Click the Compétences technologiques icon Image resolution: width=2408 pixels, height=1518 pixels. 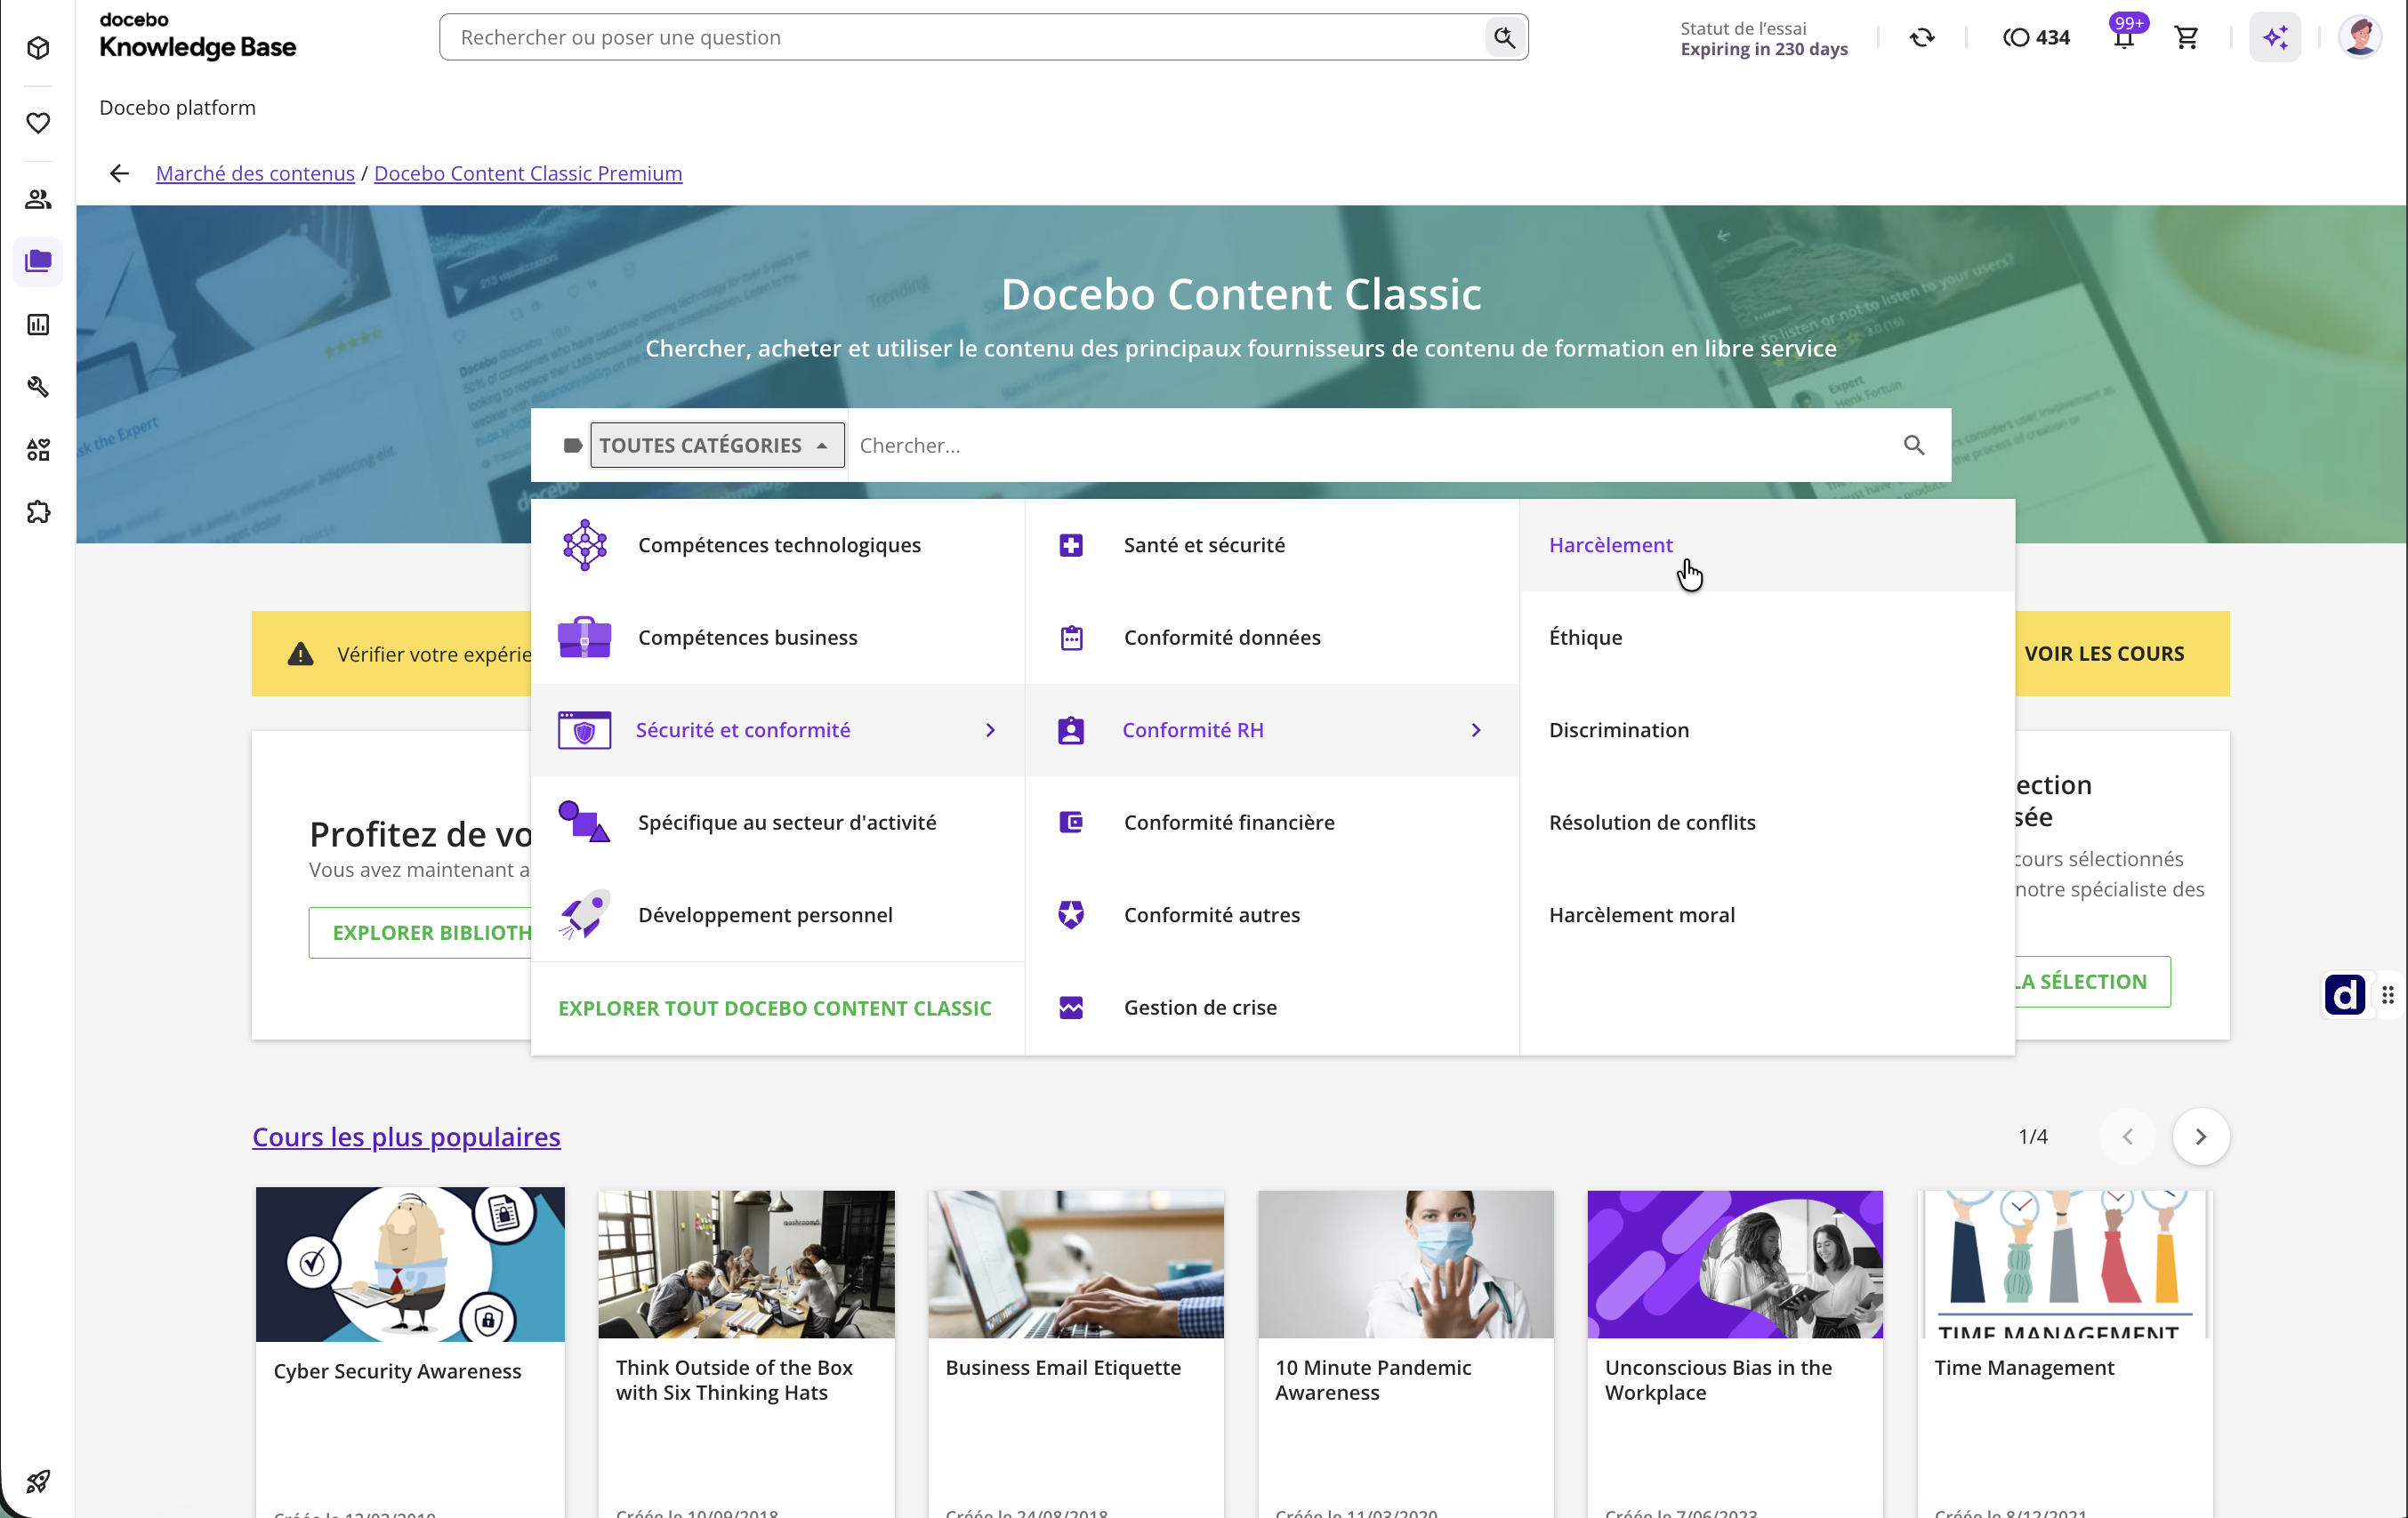point(585,545)
